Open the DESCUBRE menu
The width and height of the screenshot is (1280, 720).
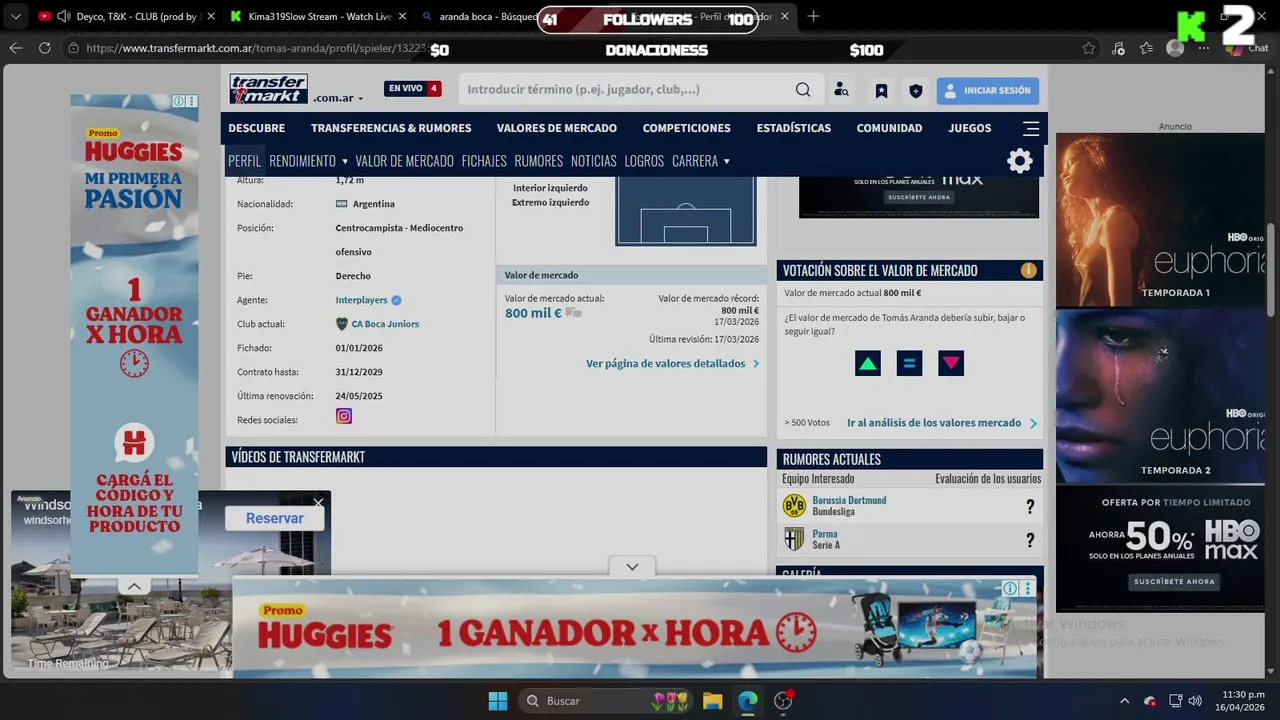256,128
